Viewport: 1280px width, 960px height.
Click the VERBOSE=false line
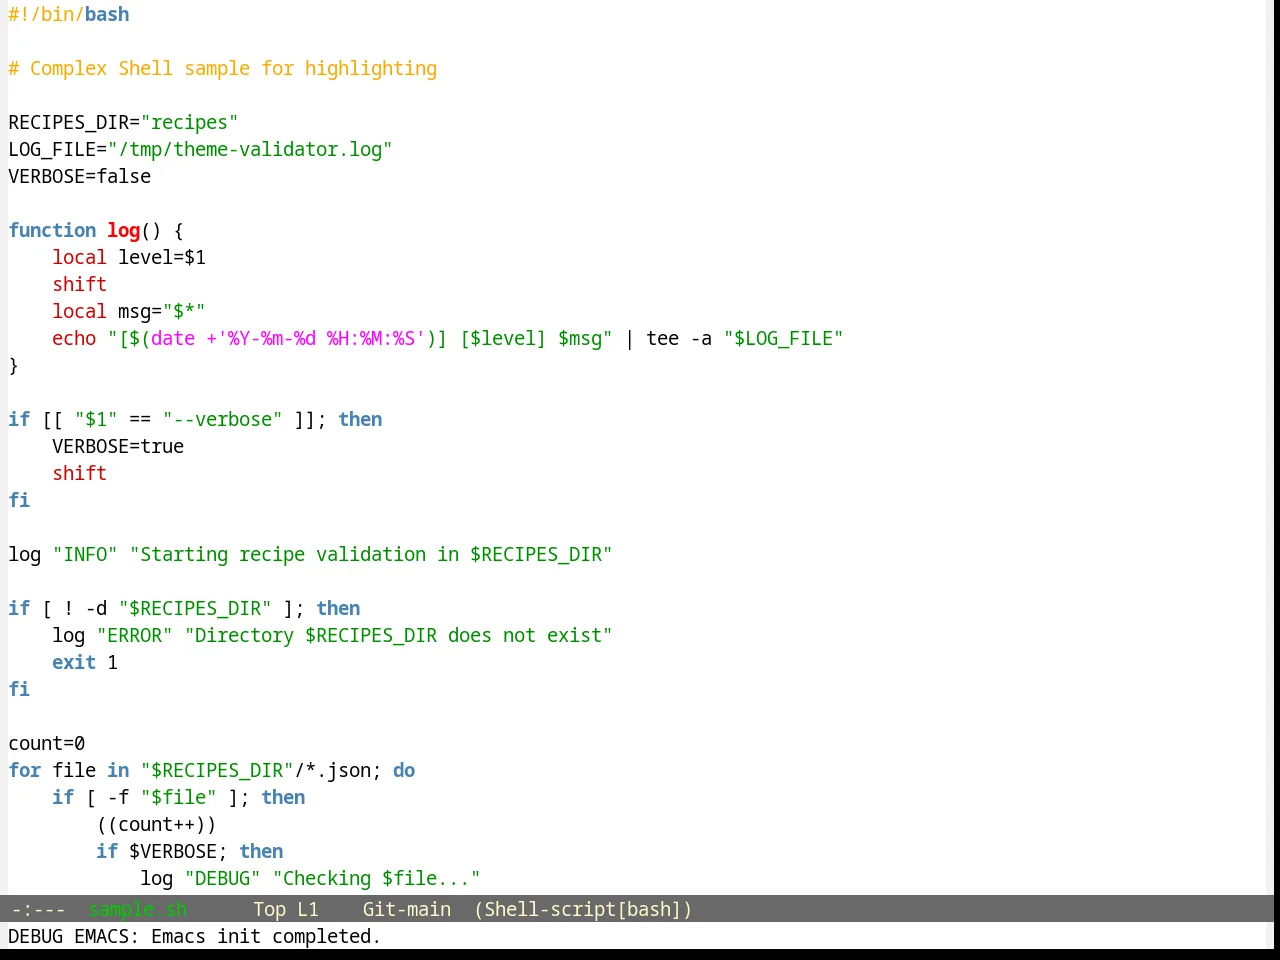pos(80,176)
